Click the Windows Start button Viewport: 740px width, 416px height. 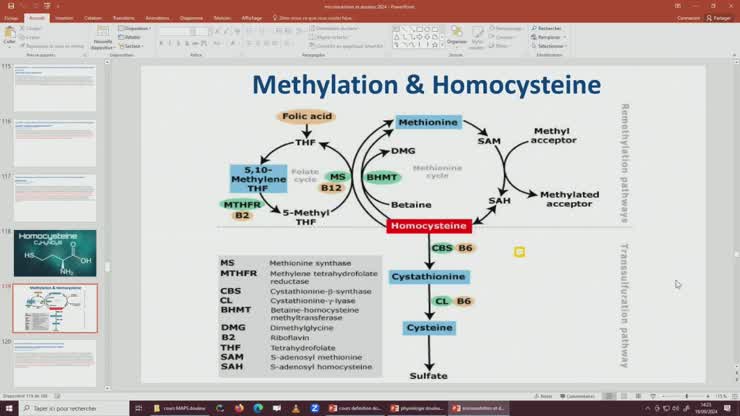tap(8, 408)
